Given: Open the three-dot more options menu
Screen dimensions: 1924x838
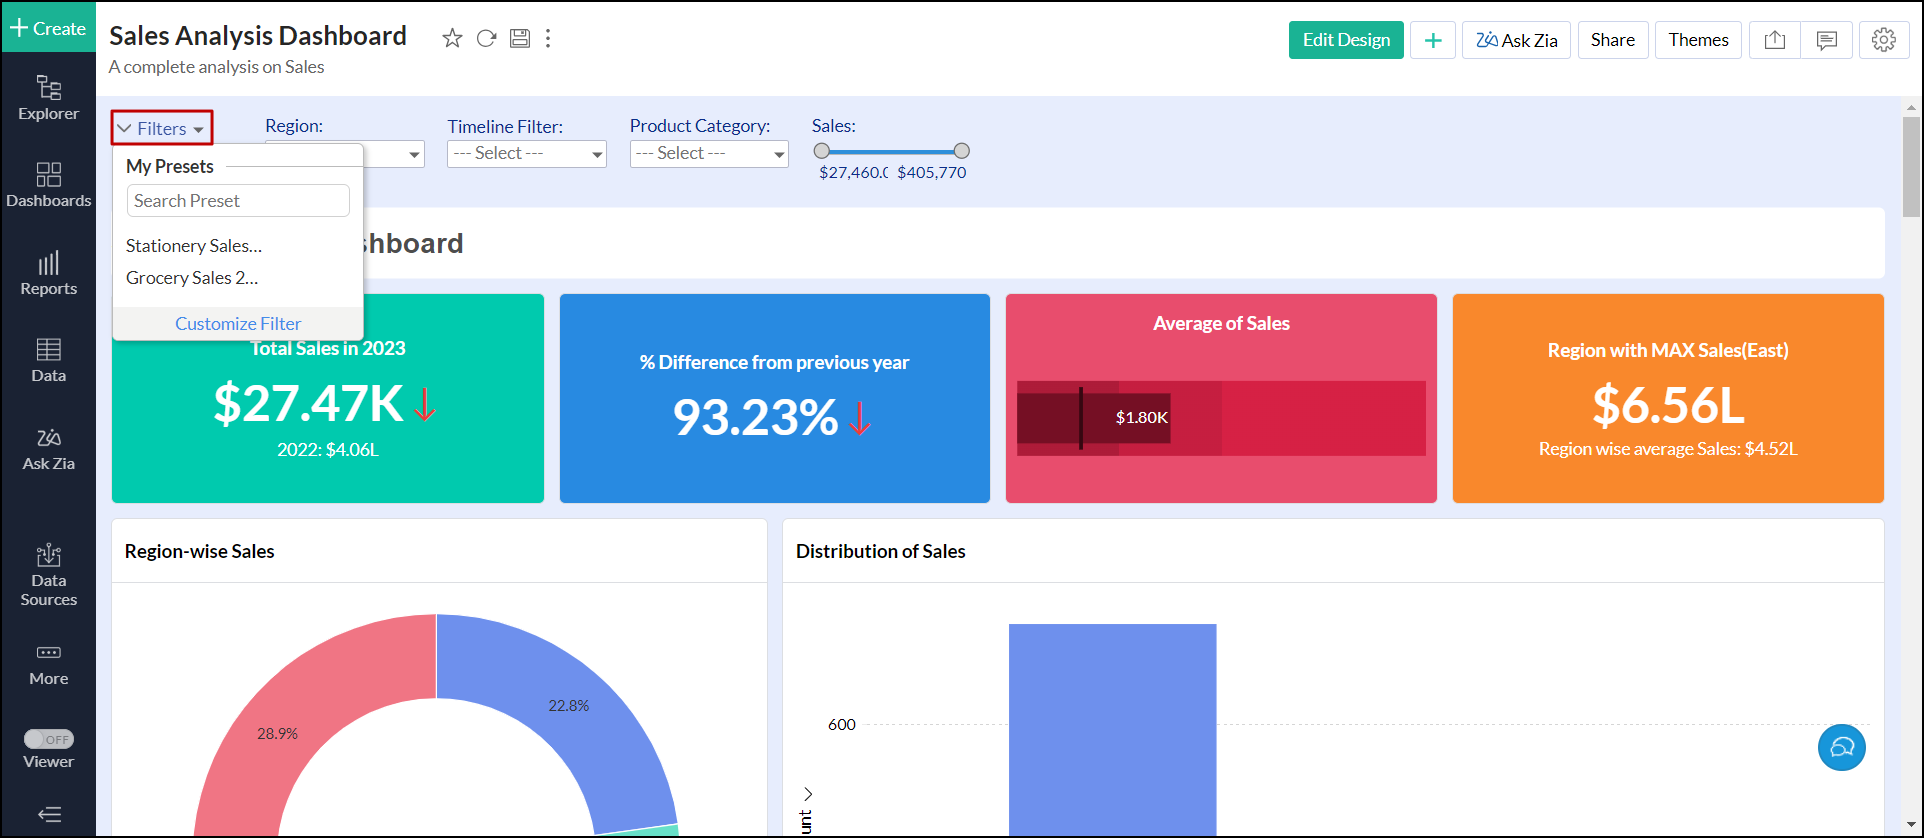Looking at the screenshot, I should coord(548,38).
